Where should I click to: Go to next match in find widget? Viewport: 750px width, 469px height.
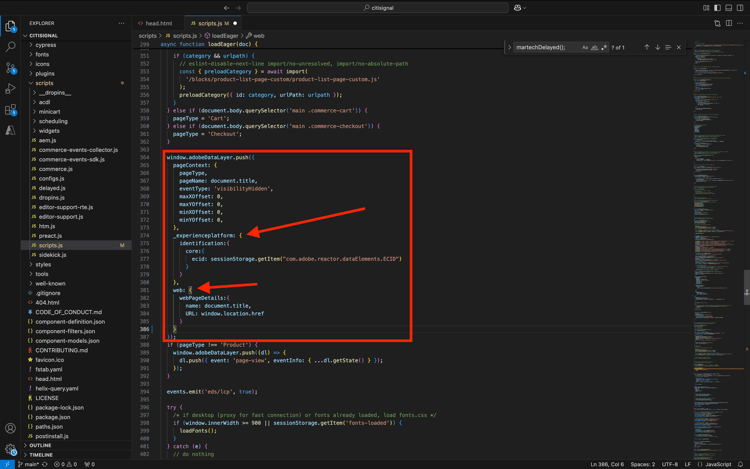click(657, 47)
